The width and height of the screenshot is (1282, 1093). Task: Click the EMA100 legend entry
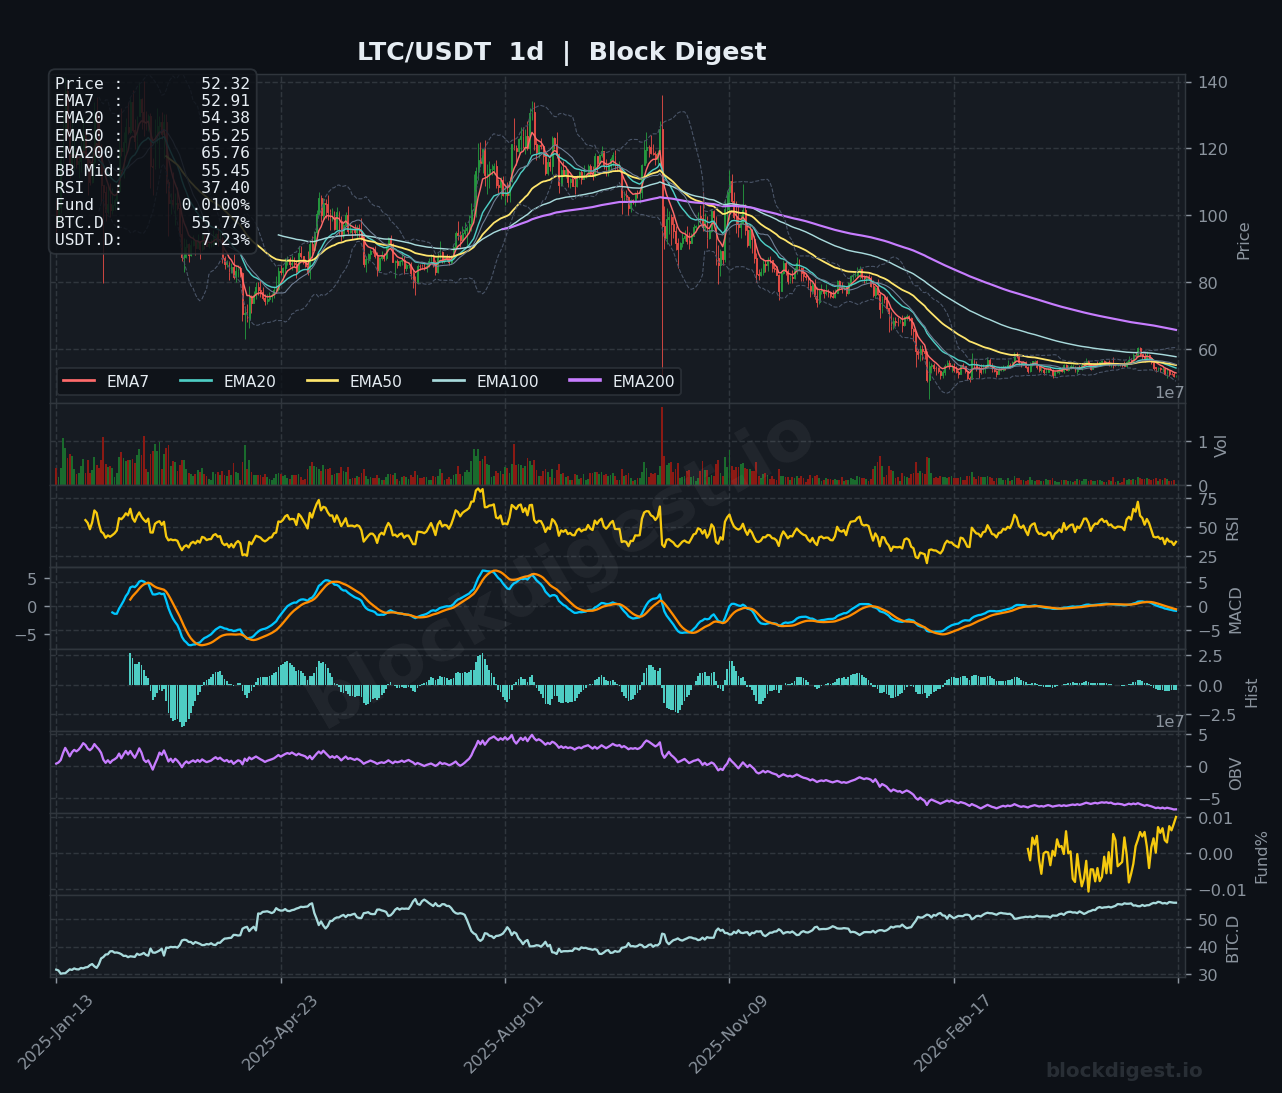(486, 381)
